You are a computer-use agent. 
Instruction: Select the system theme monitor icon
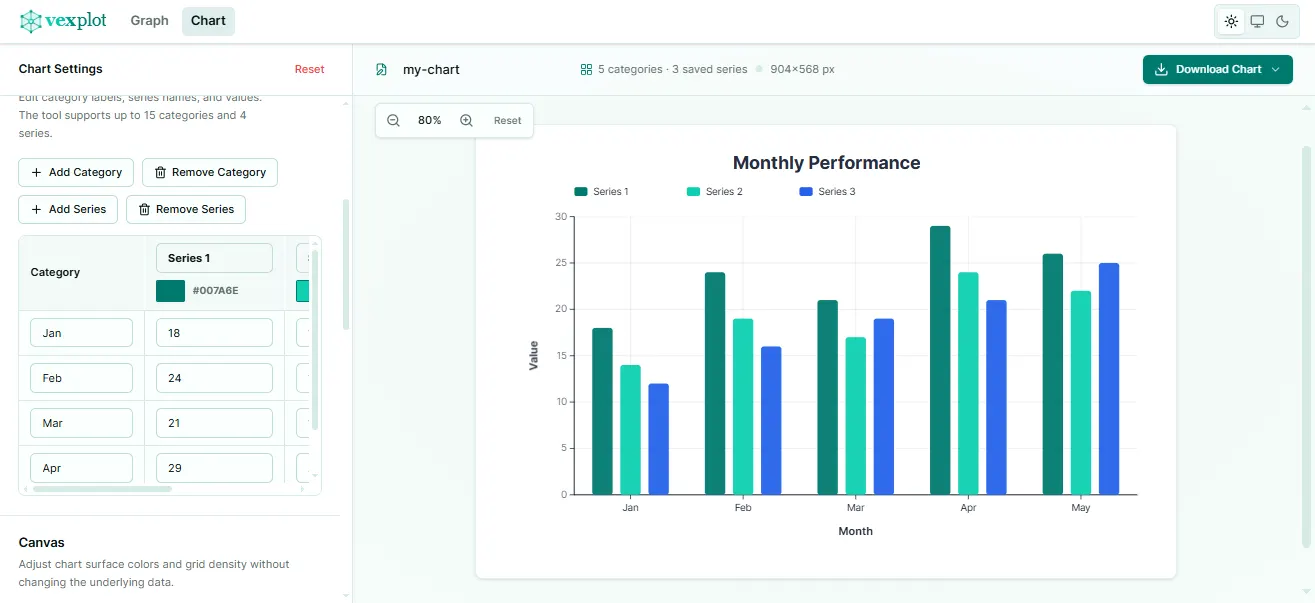(1257, 21)
